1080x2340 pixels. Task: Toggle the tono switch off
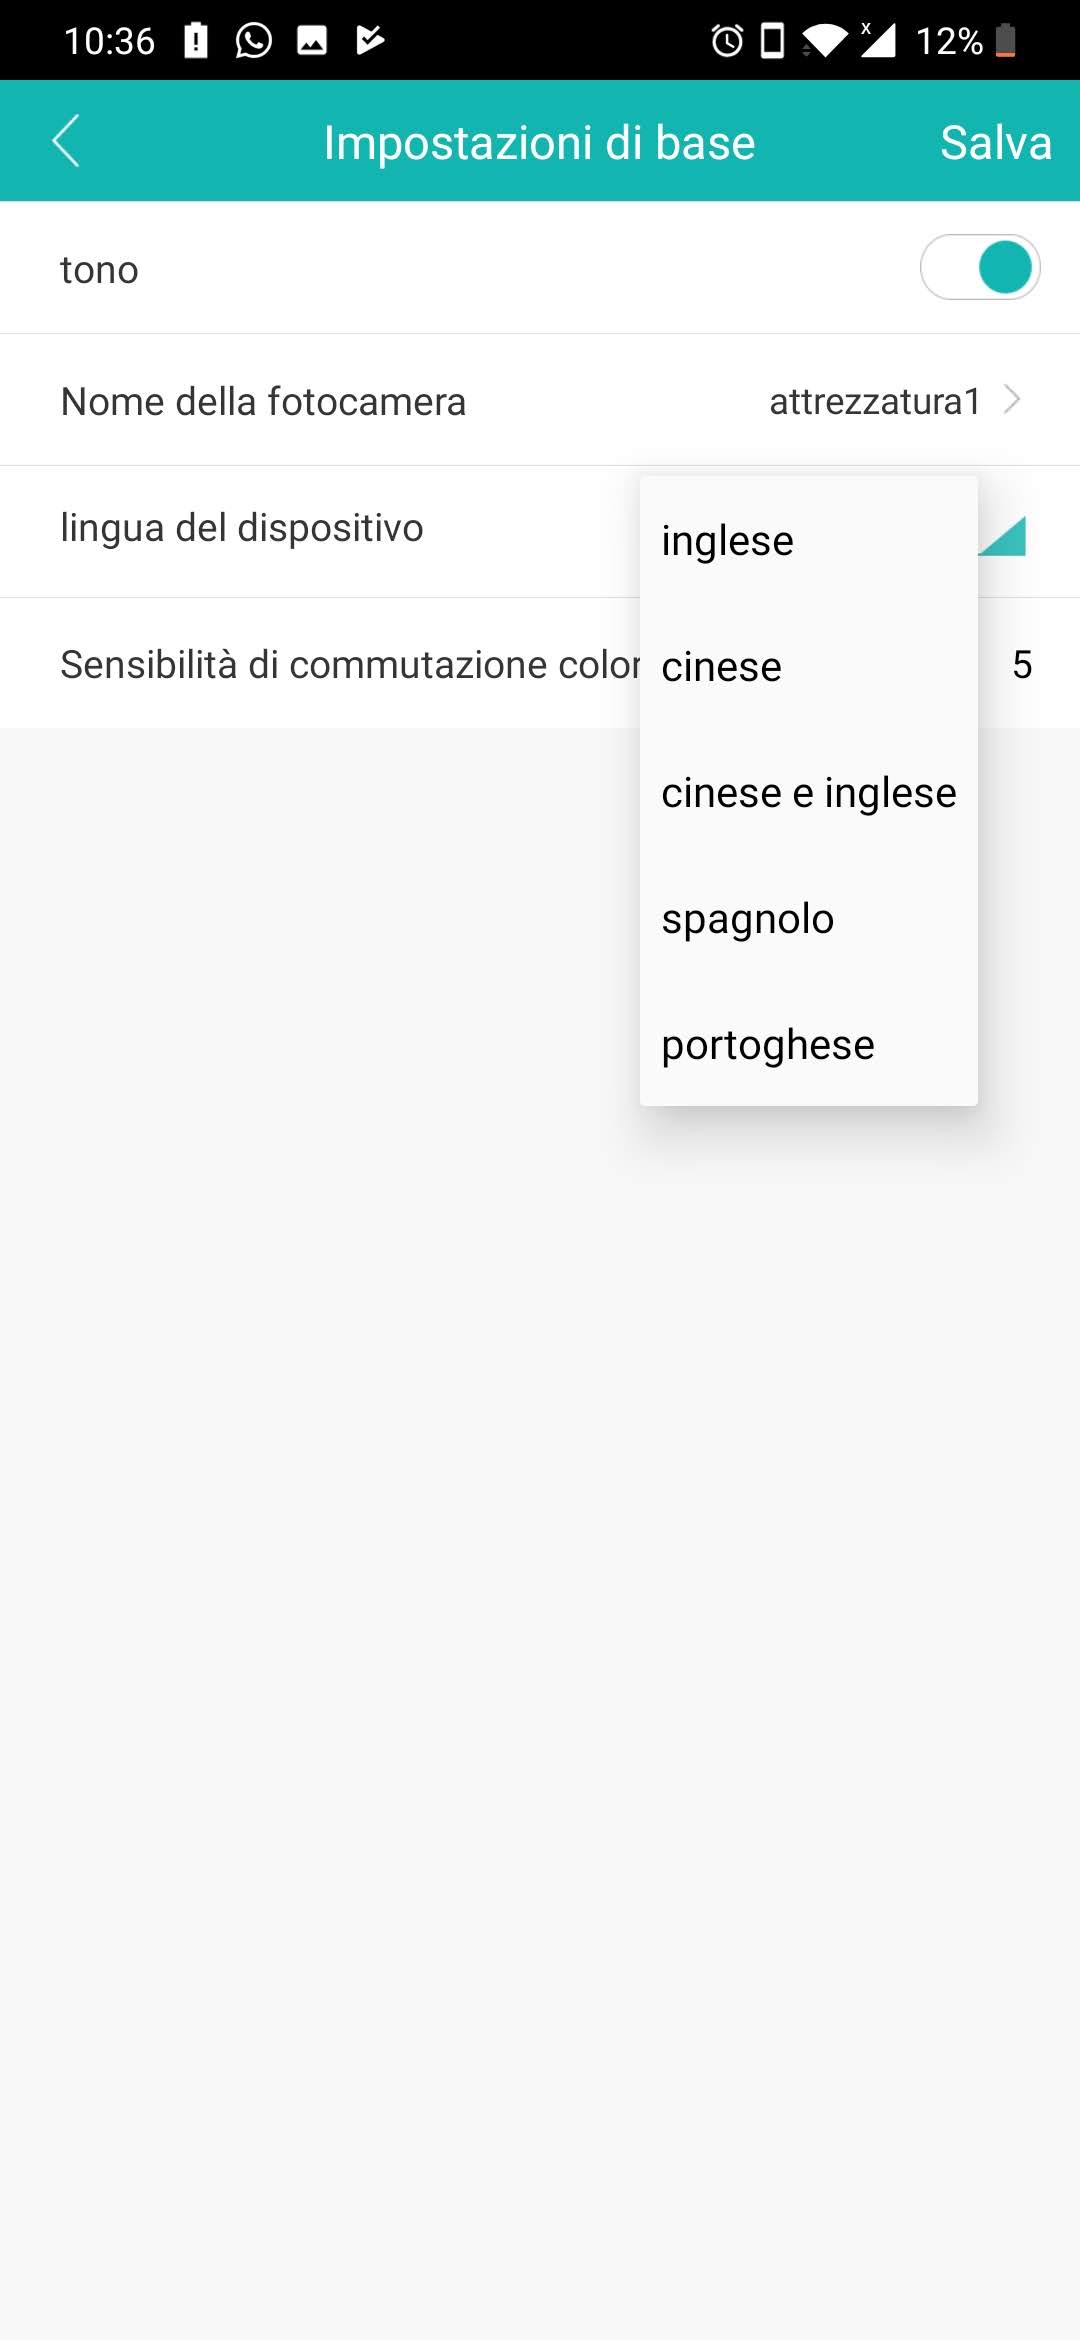point(980,268)
